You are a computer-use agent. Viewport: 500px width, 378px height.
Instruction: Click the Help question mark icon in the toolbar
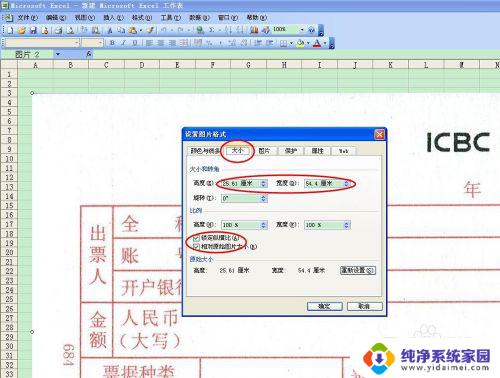click(311, 30)
